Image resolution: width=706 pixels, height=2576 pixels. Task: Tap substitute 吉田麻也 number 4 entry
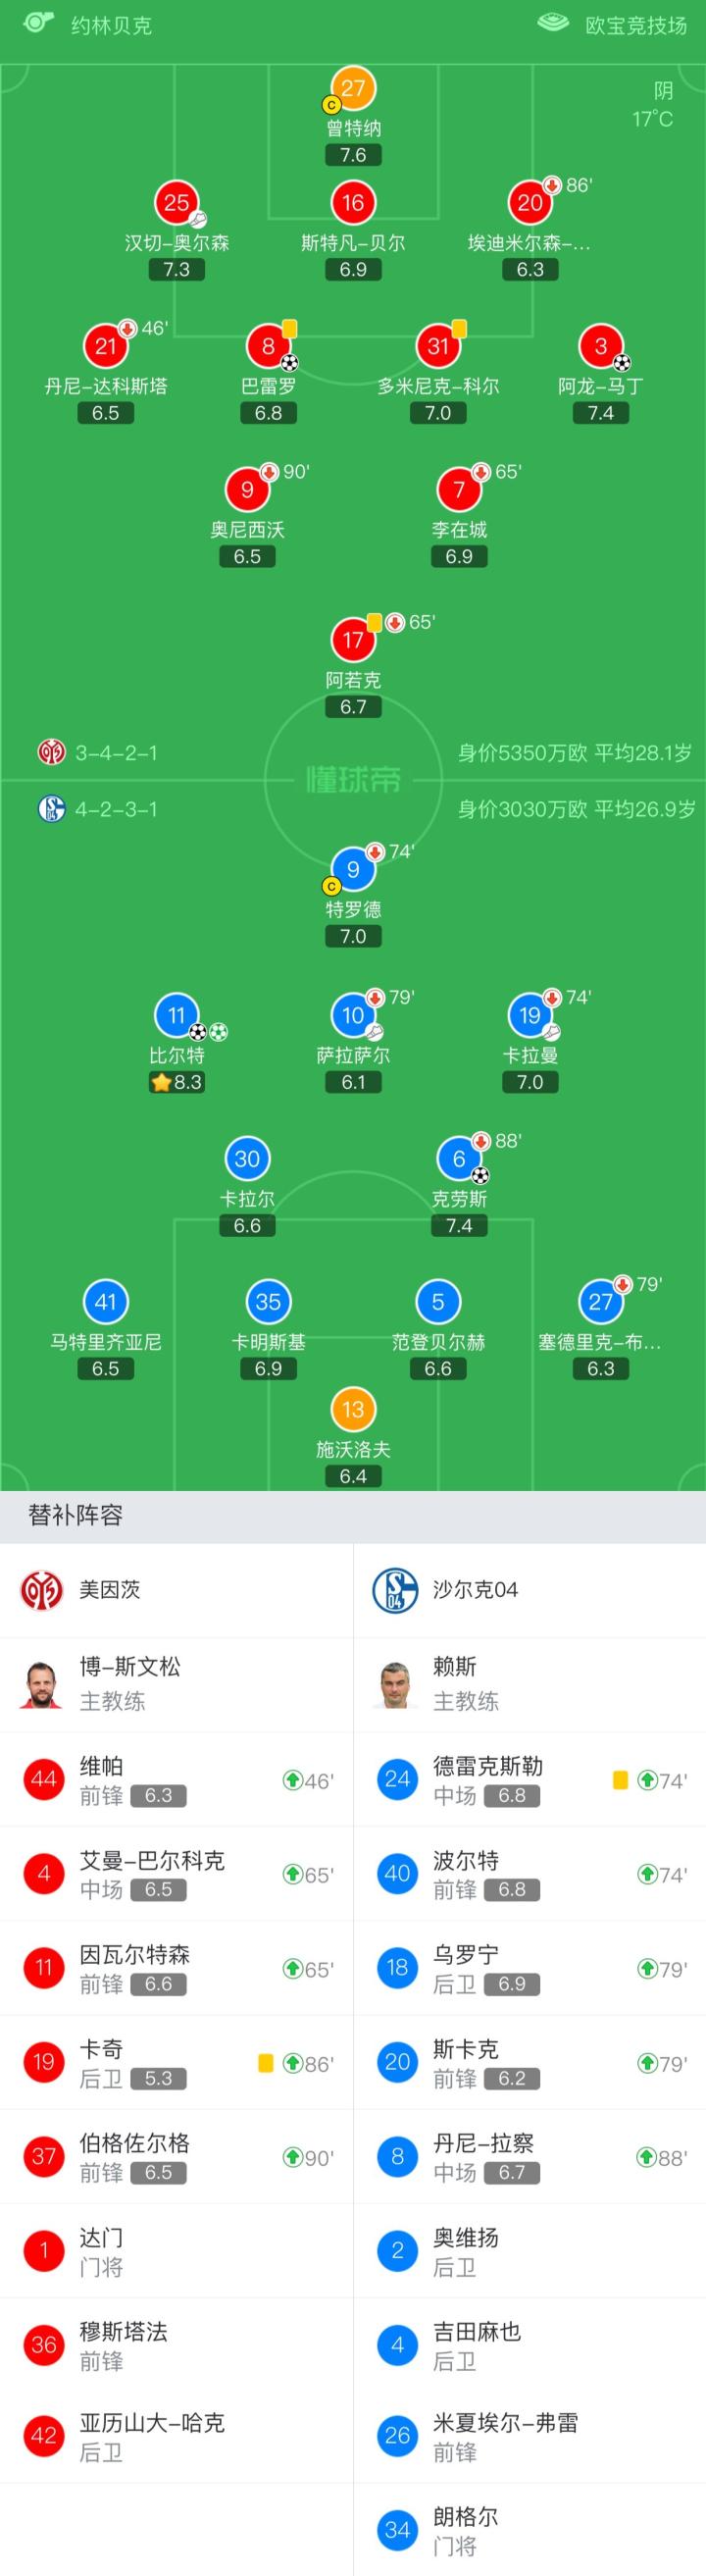coord(529,2345)
